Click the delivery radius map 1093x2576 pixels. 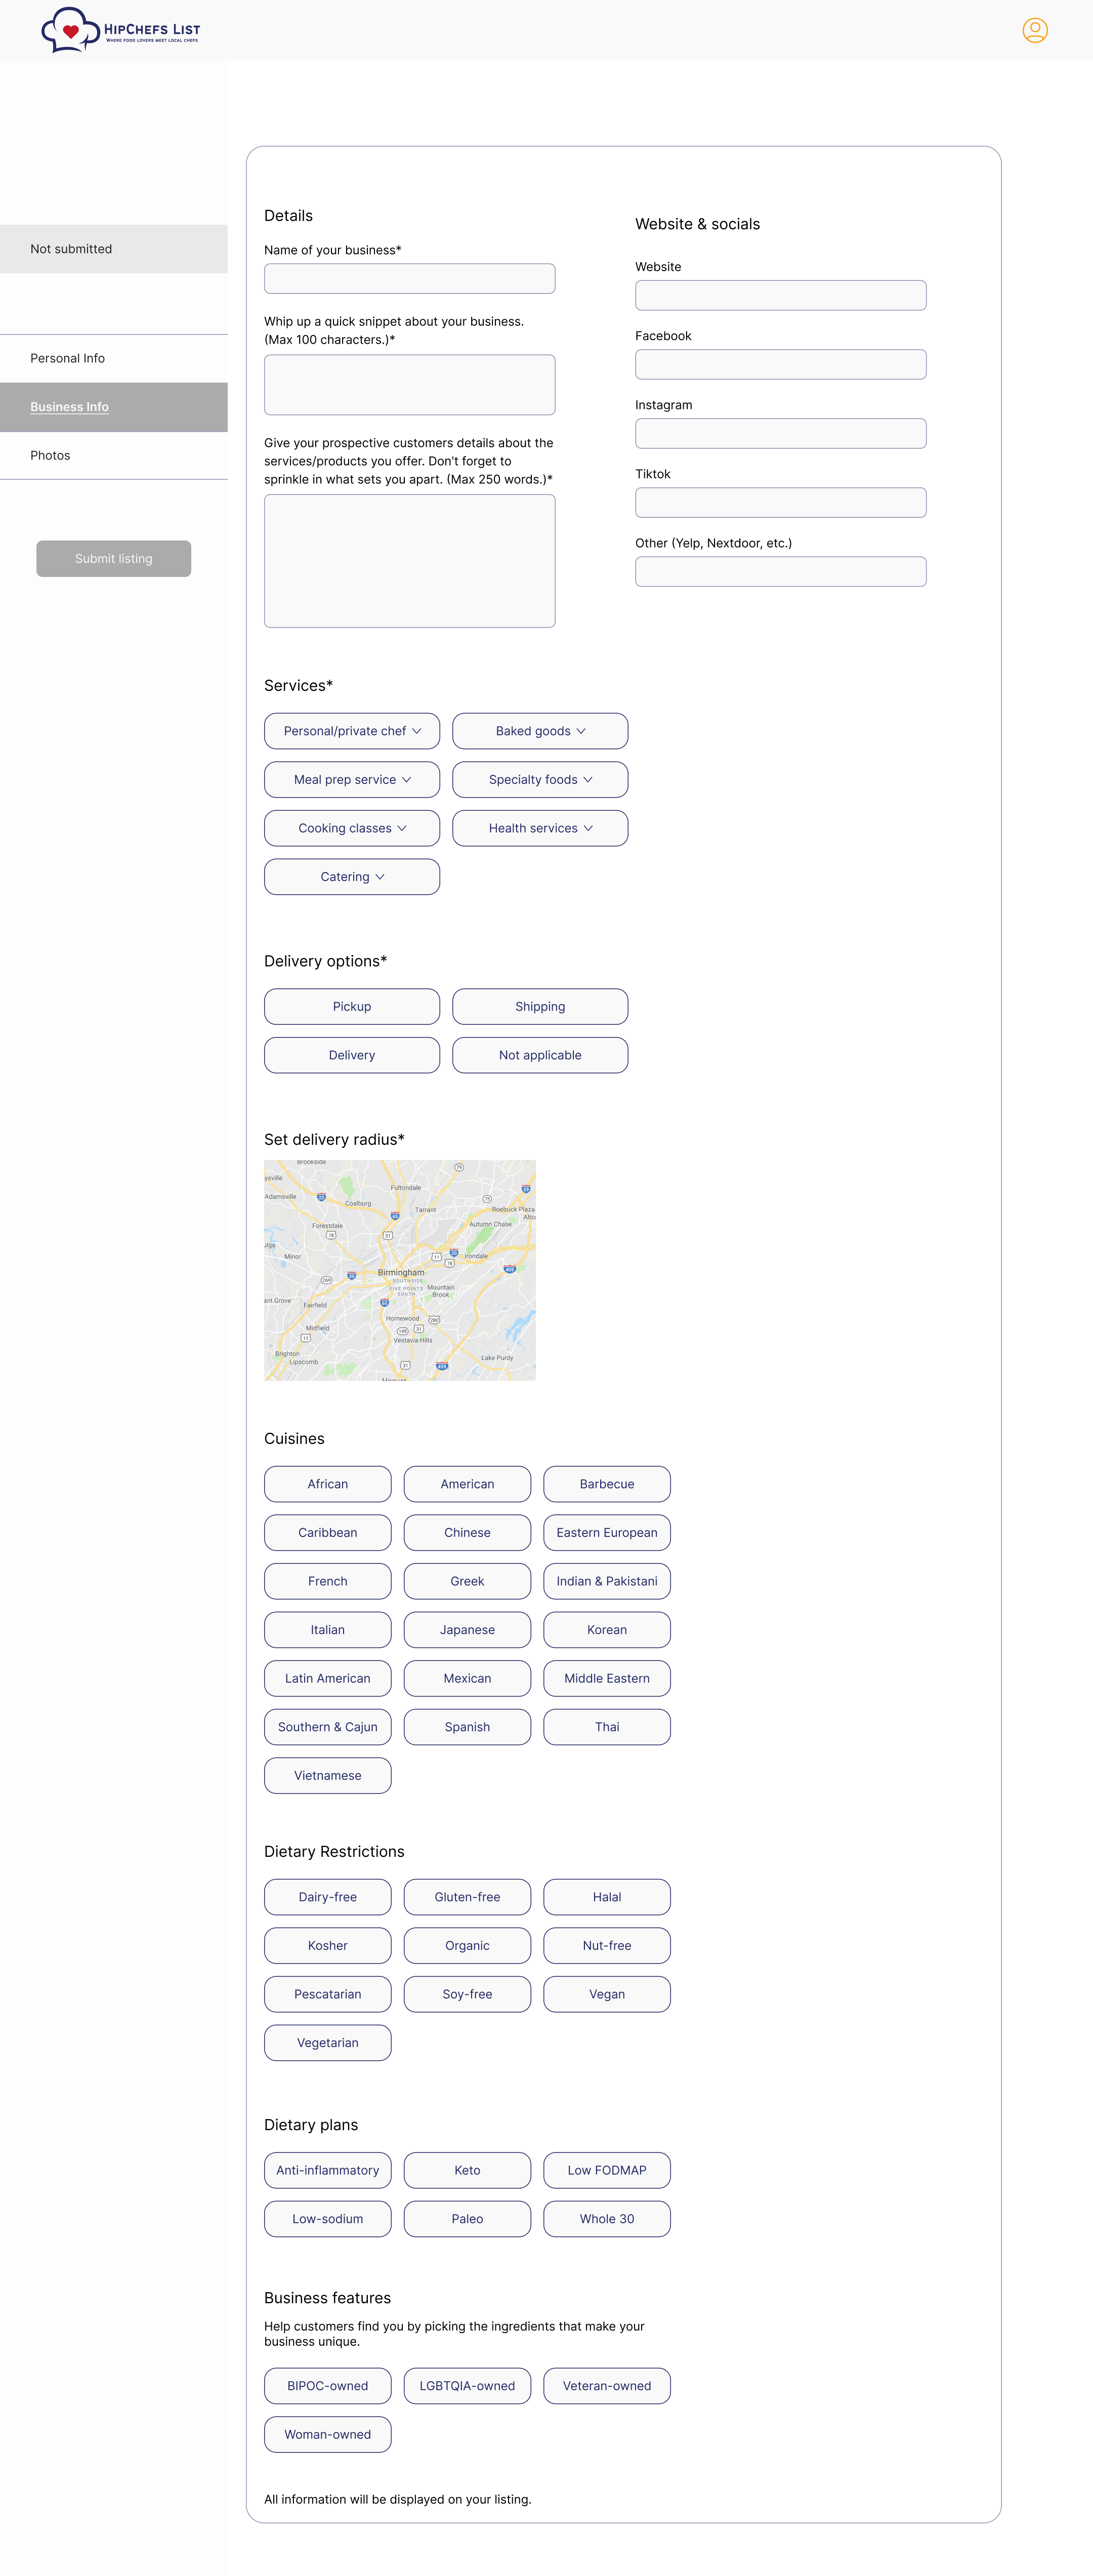click(x=400, y=1270)
